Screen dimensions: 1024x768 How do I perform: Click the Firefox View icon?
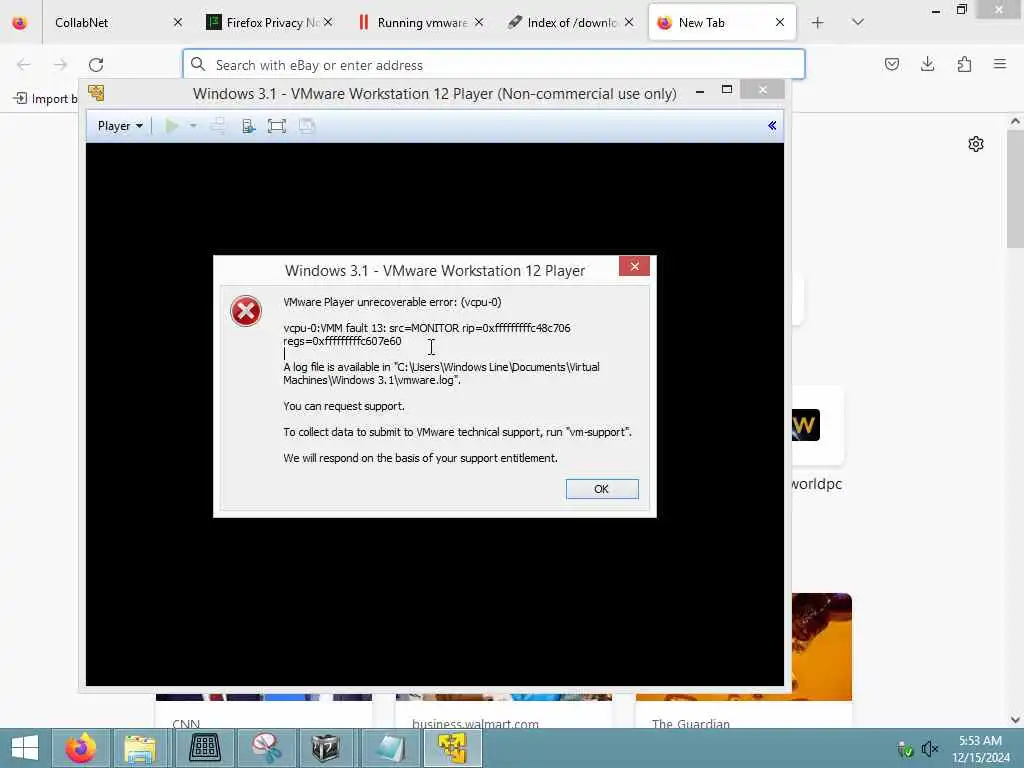[x=20, y=23]
